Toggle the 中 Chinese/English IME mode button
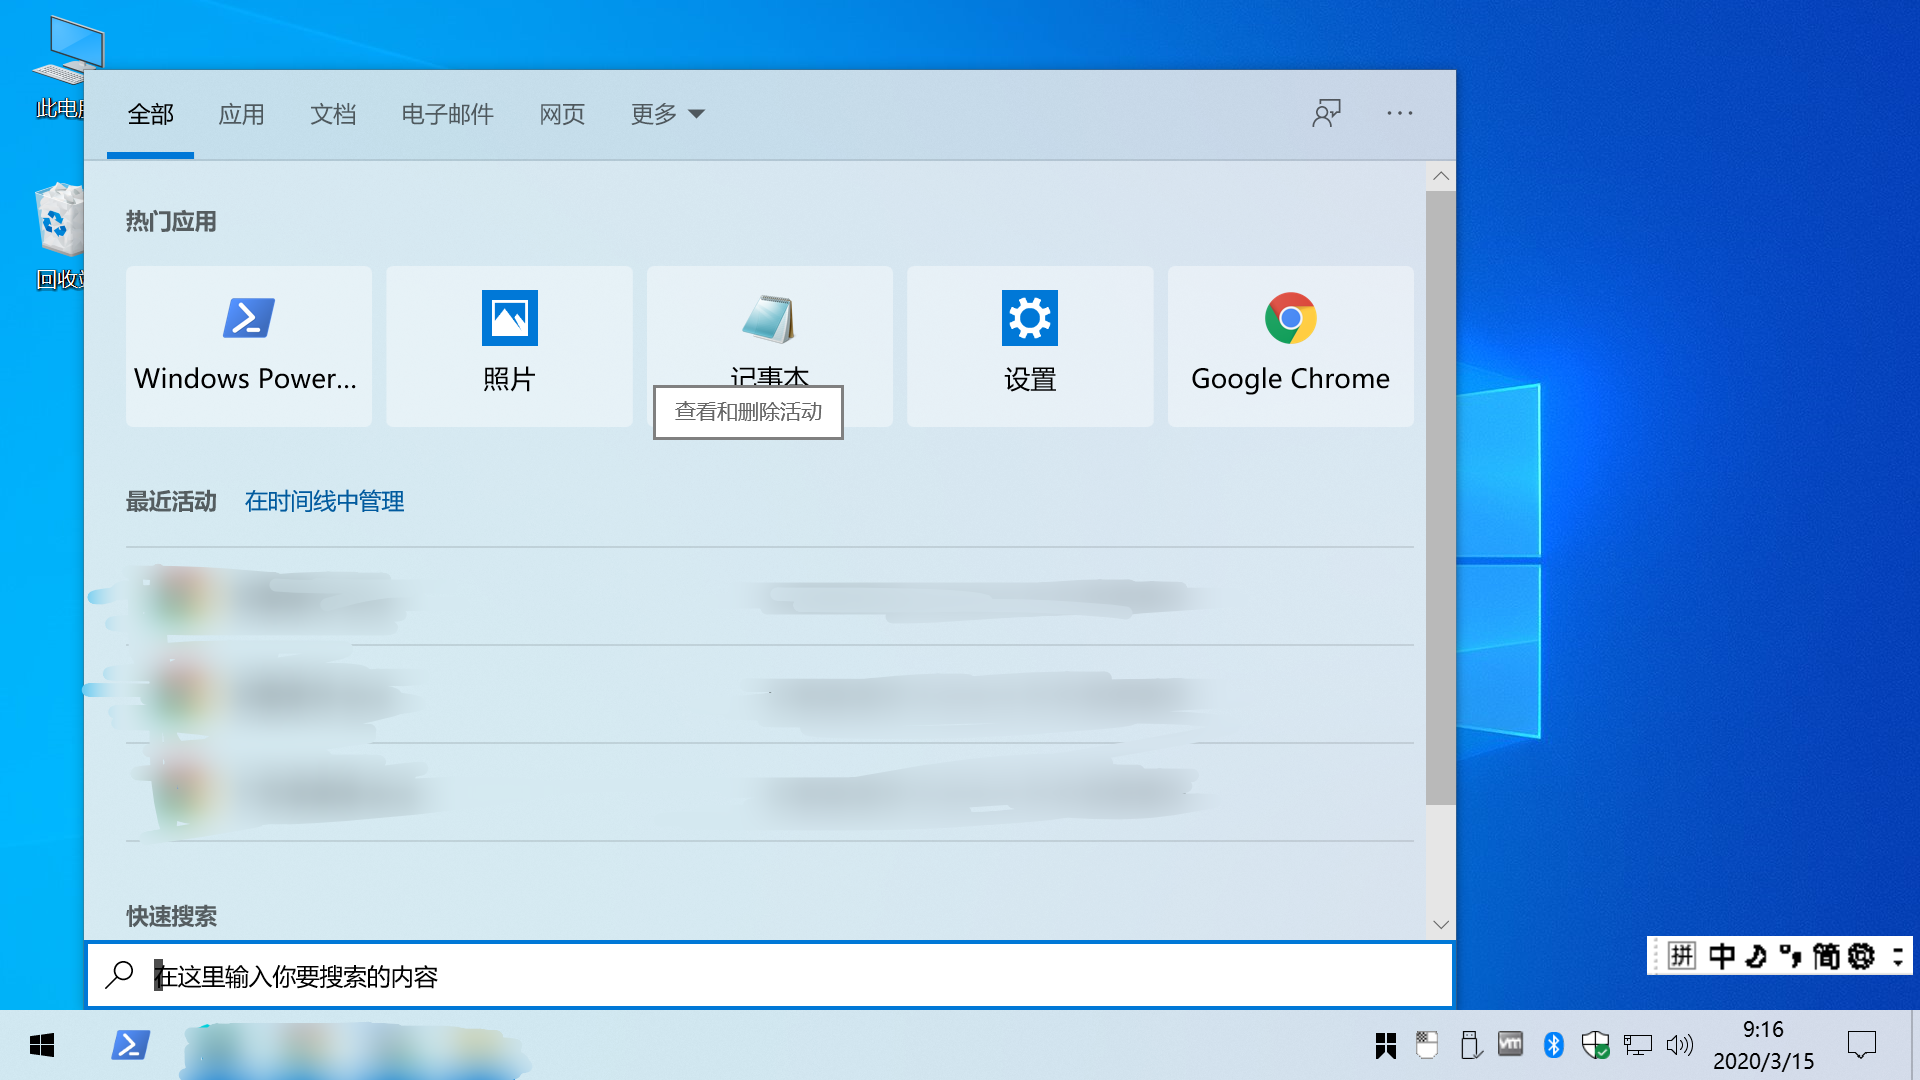Screen dimensions: 1920x1080 pyautogui.click(x=1721, y=956)
